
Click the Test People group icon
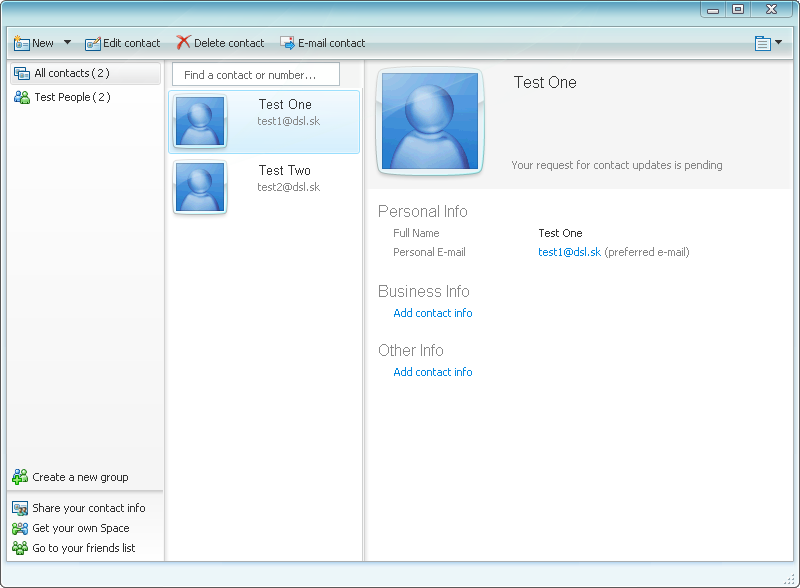point(21,97)
